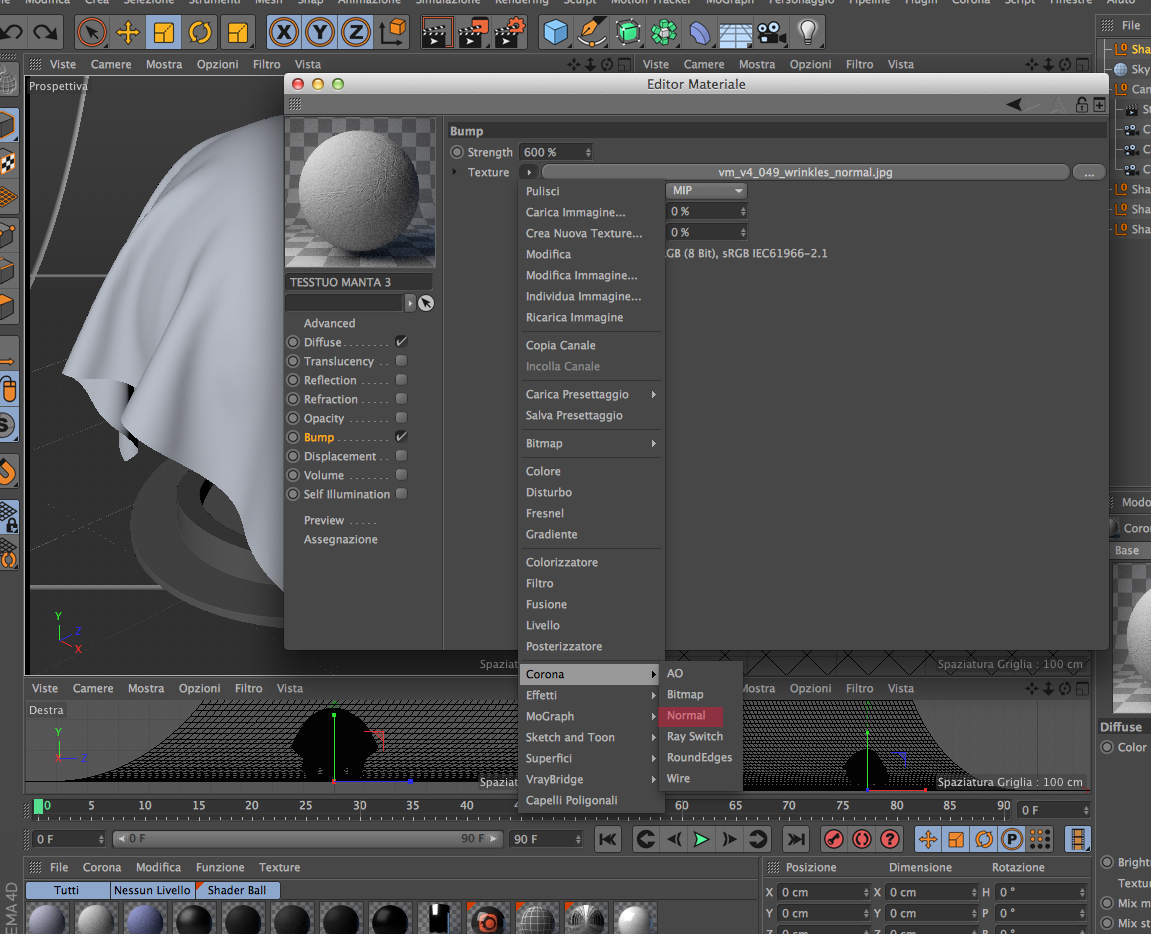Click the browse '...' button next to texture
This screenshot has height=934, width=1151.
[1088, 172]
